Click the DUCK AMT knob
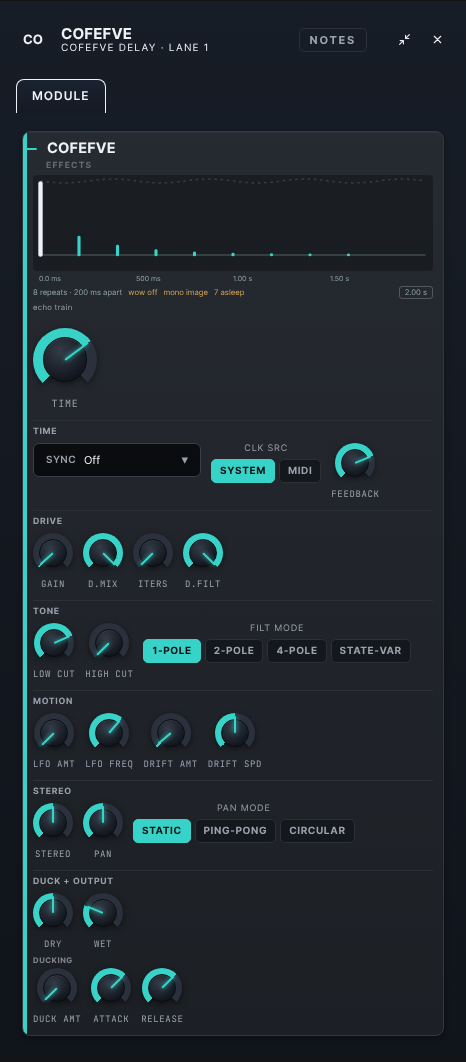 57,988
